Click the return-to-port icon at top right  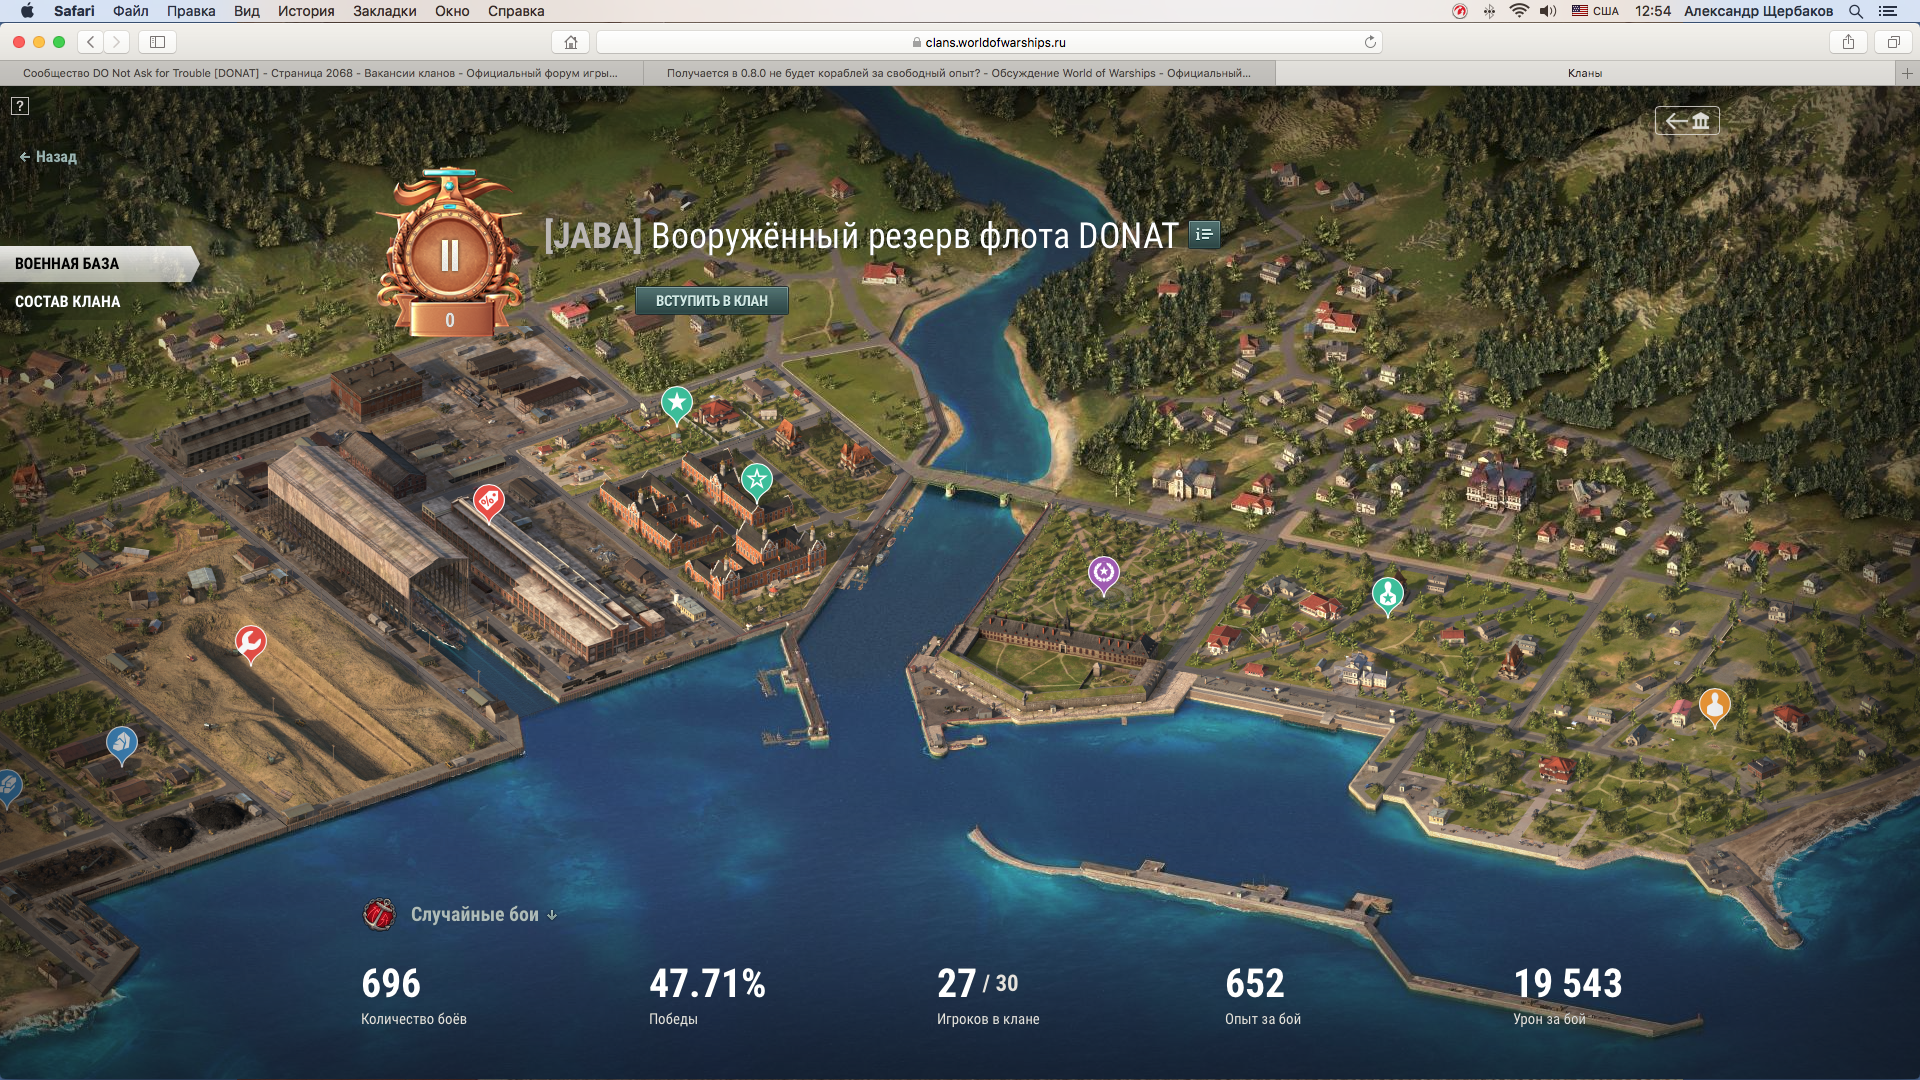(1687, 121)
